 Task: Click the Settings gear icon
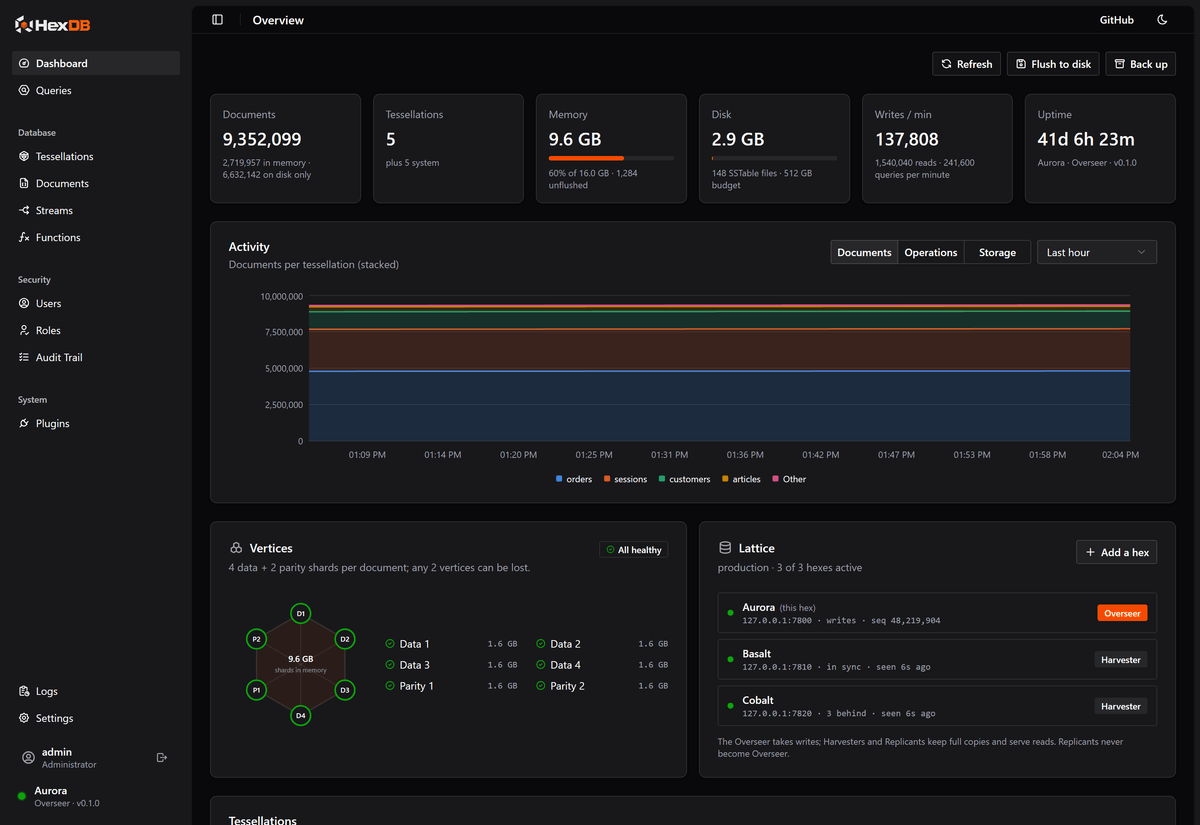(25, 718)
